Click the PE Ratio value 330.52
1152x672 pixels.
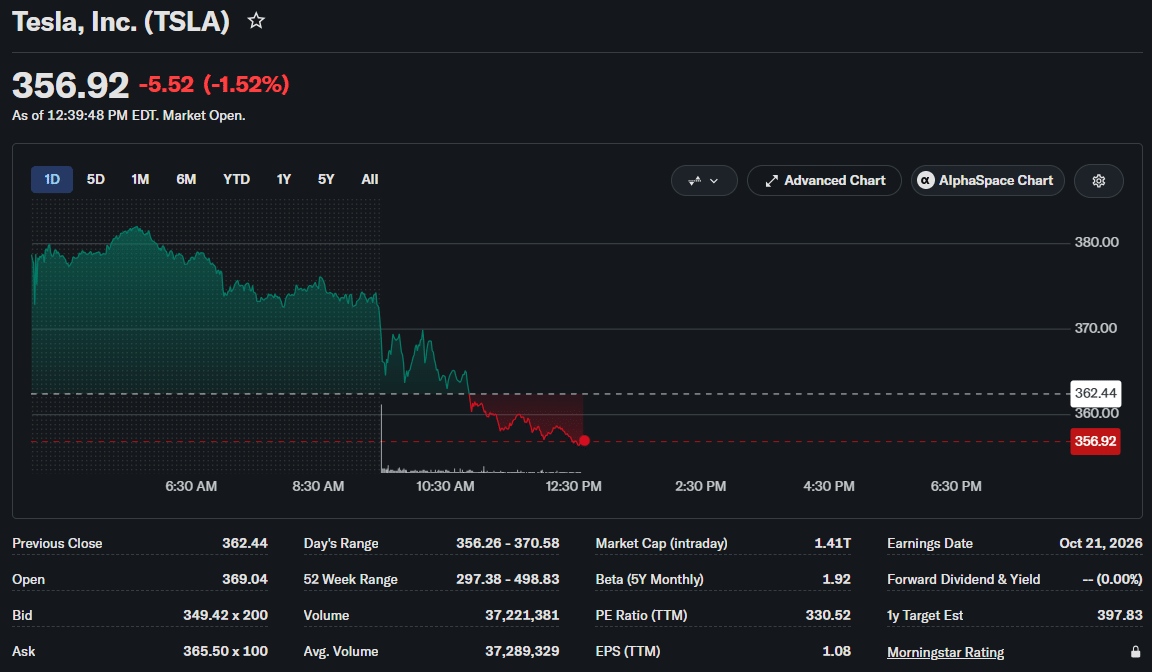point(828,615)
